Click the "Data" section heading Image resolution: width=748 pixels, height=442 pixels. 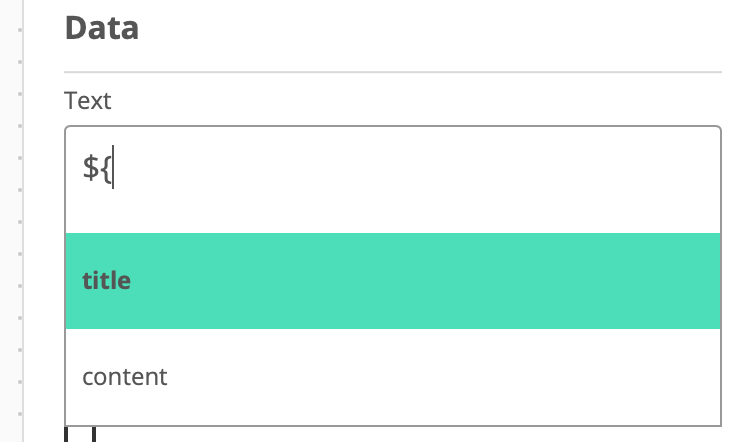click(x=102, y=28)
